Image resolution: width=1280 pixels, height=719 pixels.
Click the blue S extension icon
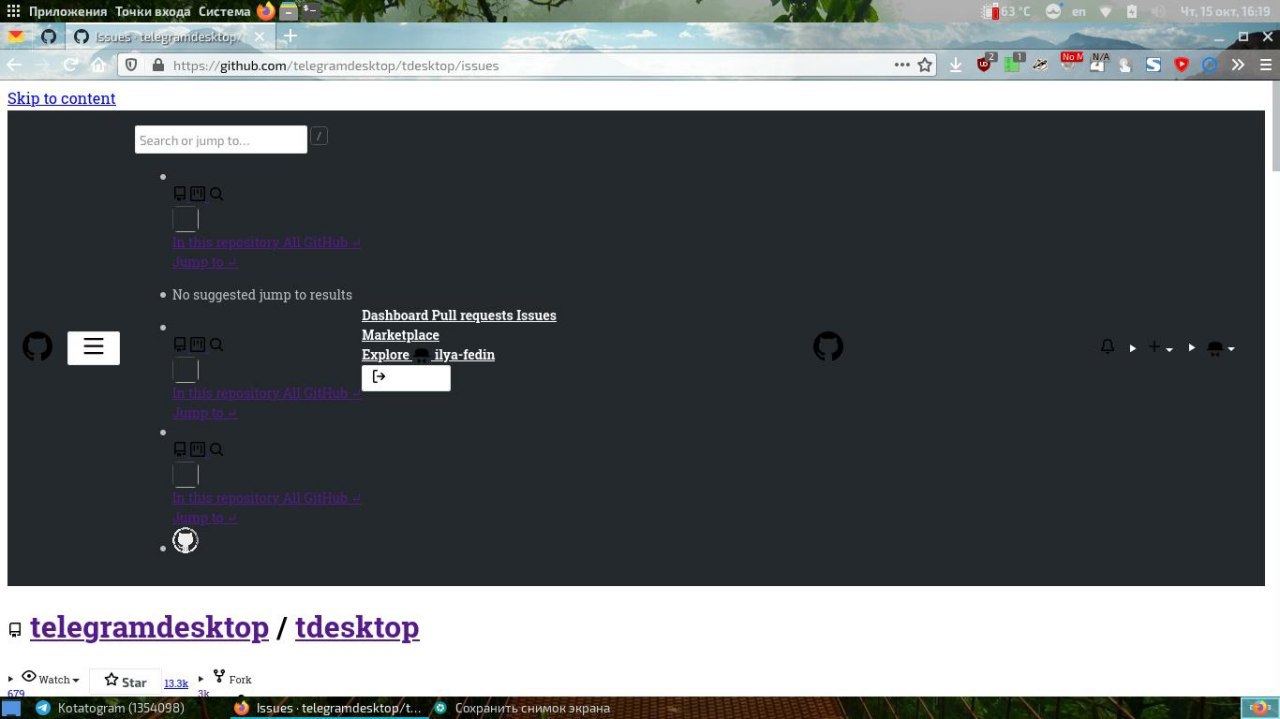1153,65
